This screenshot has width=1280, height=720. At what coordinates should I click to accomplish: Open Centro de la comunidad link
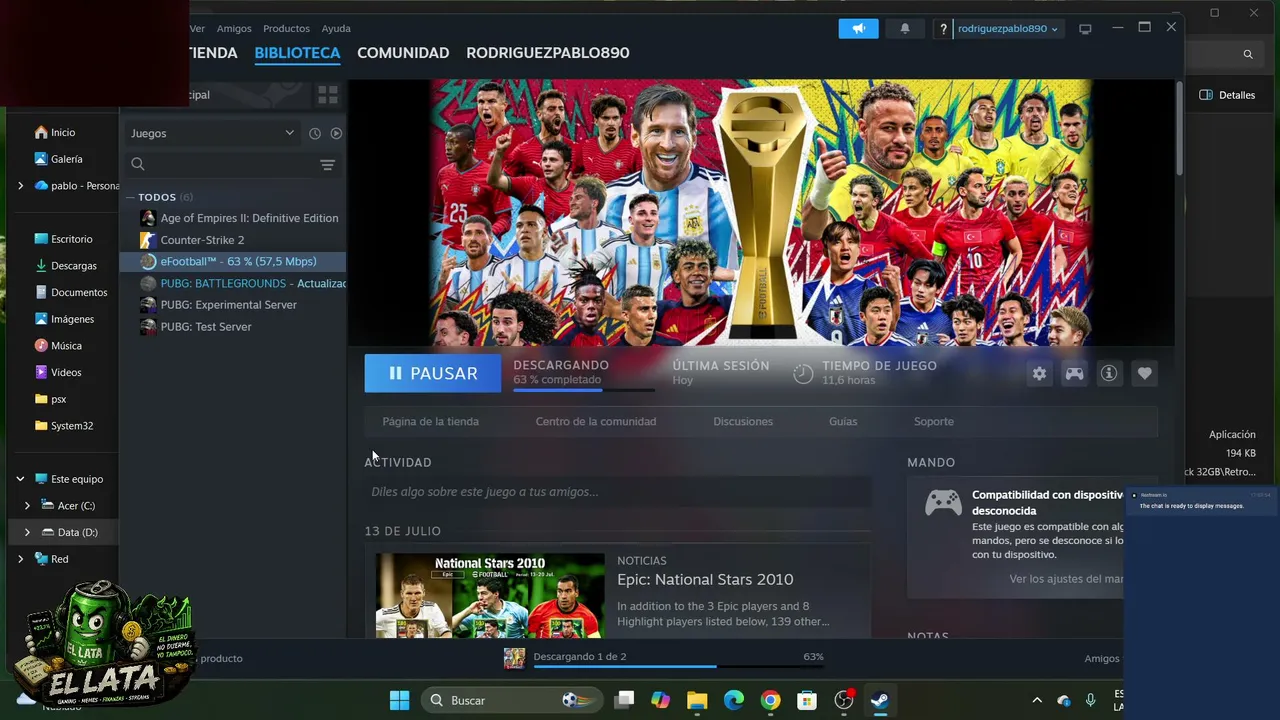point(596,421)
